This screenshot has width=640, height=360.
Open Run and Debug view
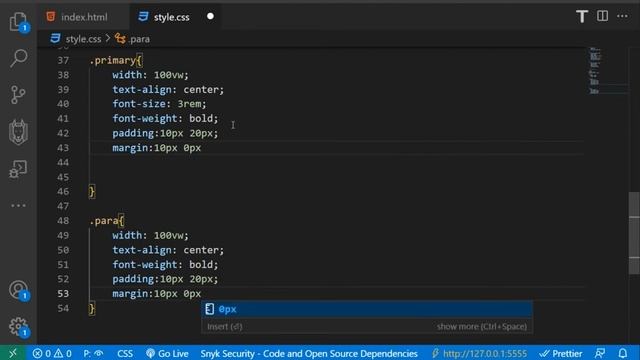[18, 169]
